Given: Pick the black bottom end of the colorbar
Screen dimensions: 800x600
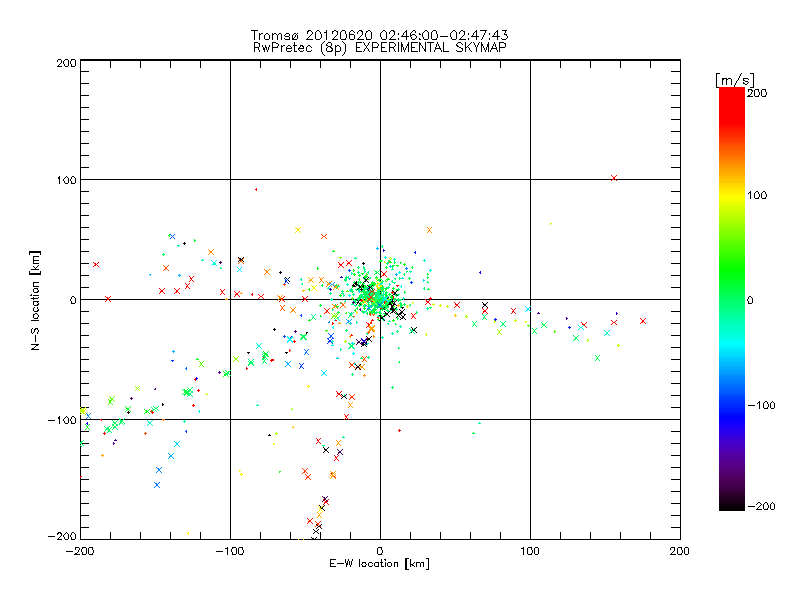Looking at the screenshot, I should pyautogui.click(x=732, y=503).
